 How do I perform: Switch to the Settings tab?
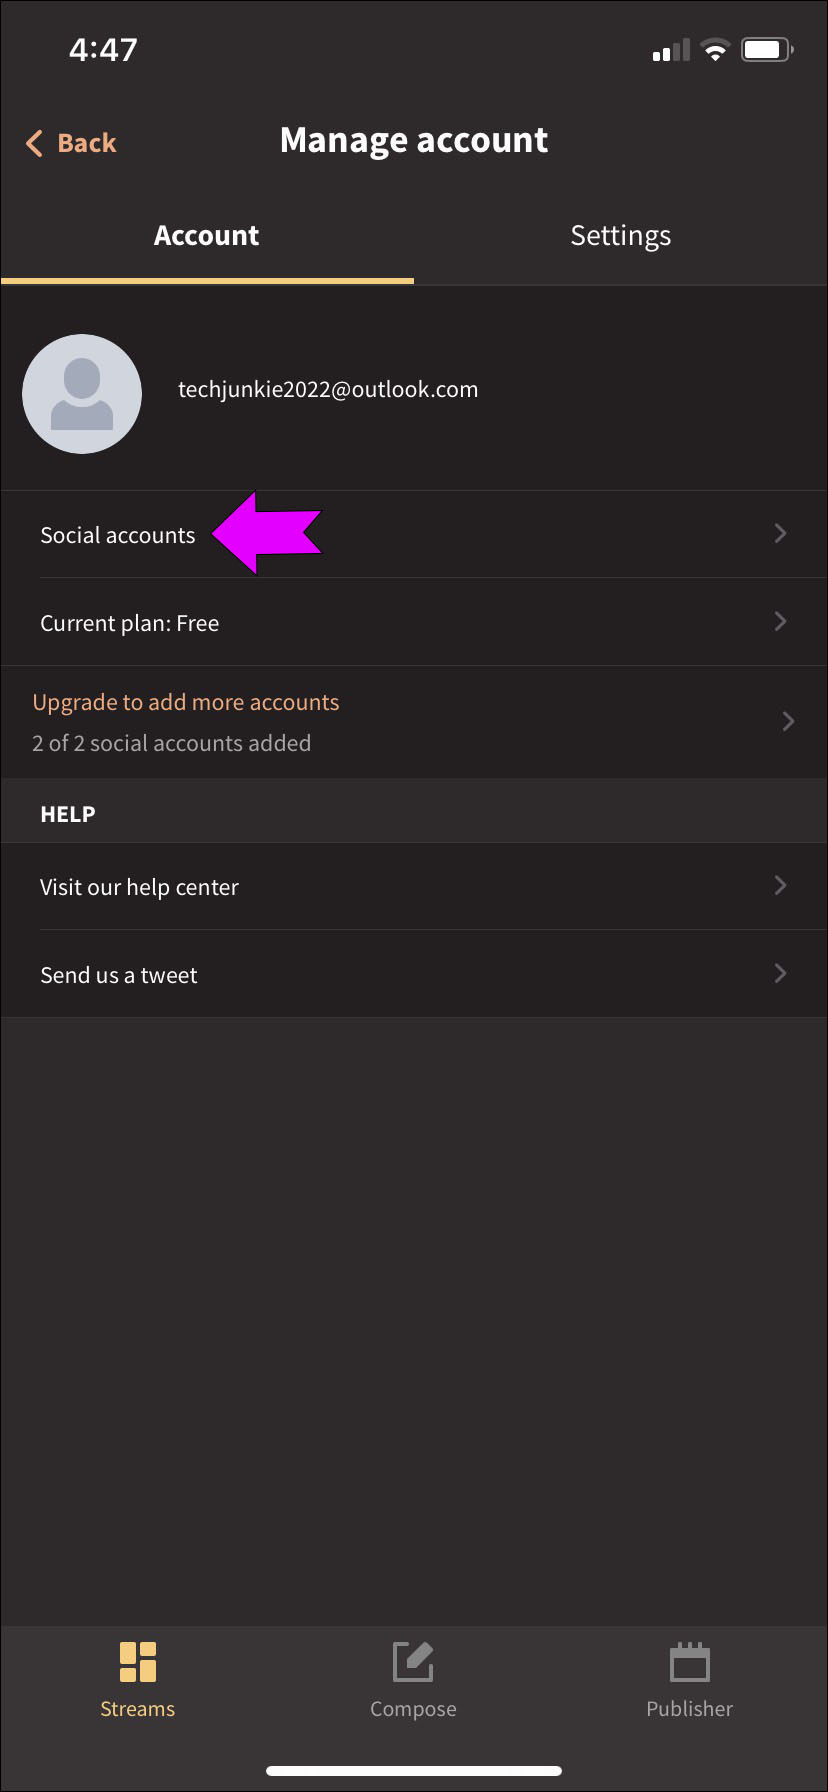(620, 236)
